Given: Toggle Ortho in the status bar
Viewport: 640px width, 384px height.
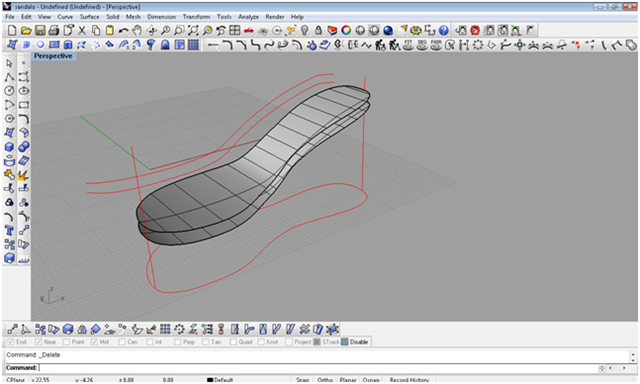Looking at the screenshot, I should (x=325, y=380).
